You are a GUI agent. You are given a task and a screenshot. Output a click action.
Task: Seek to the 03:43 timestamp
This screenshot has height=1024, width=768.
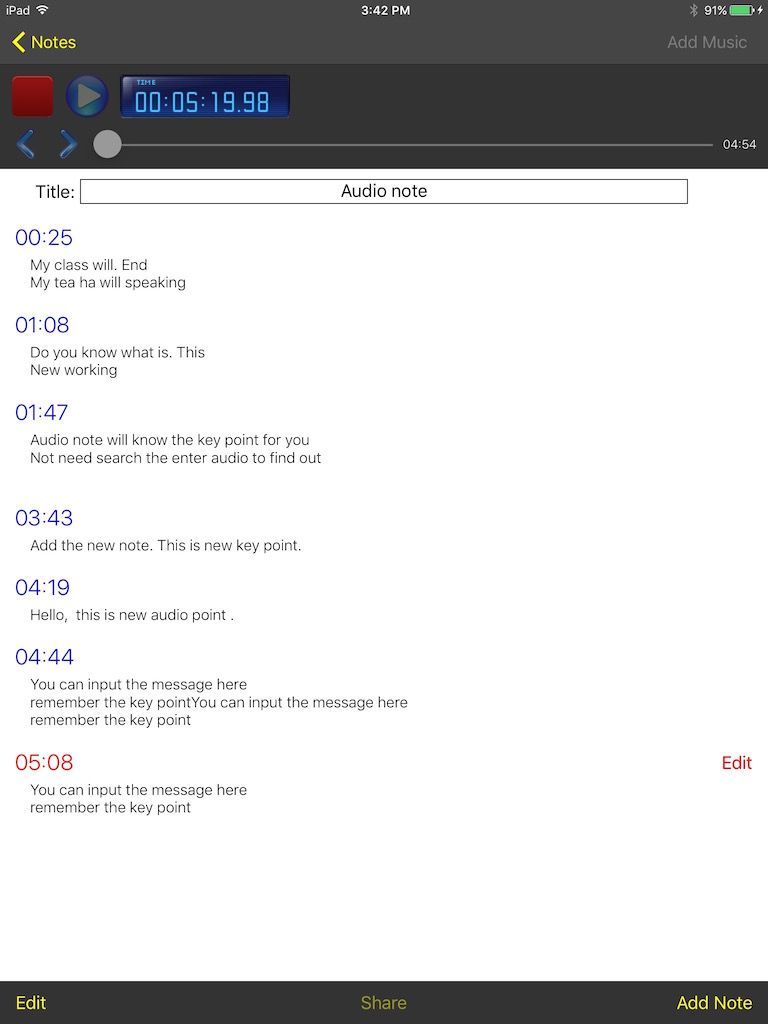[x=44, y=518]
